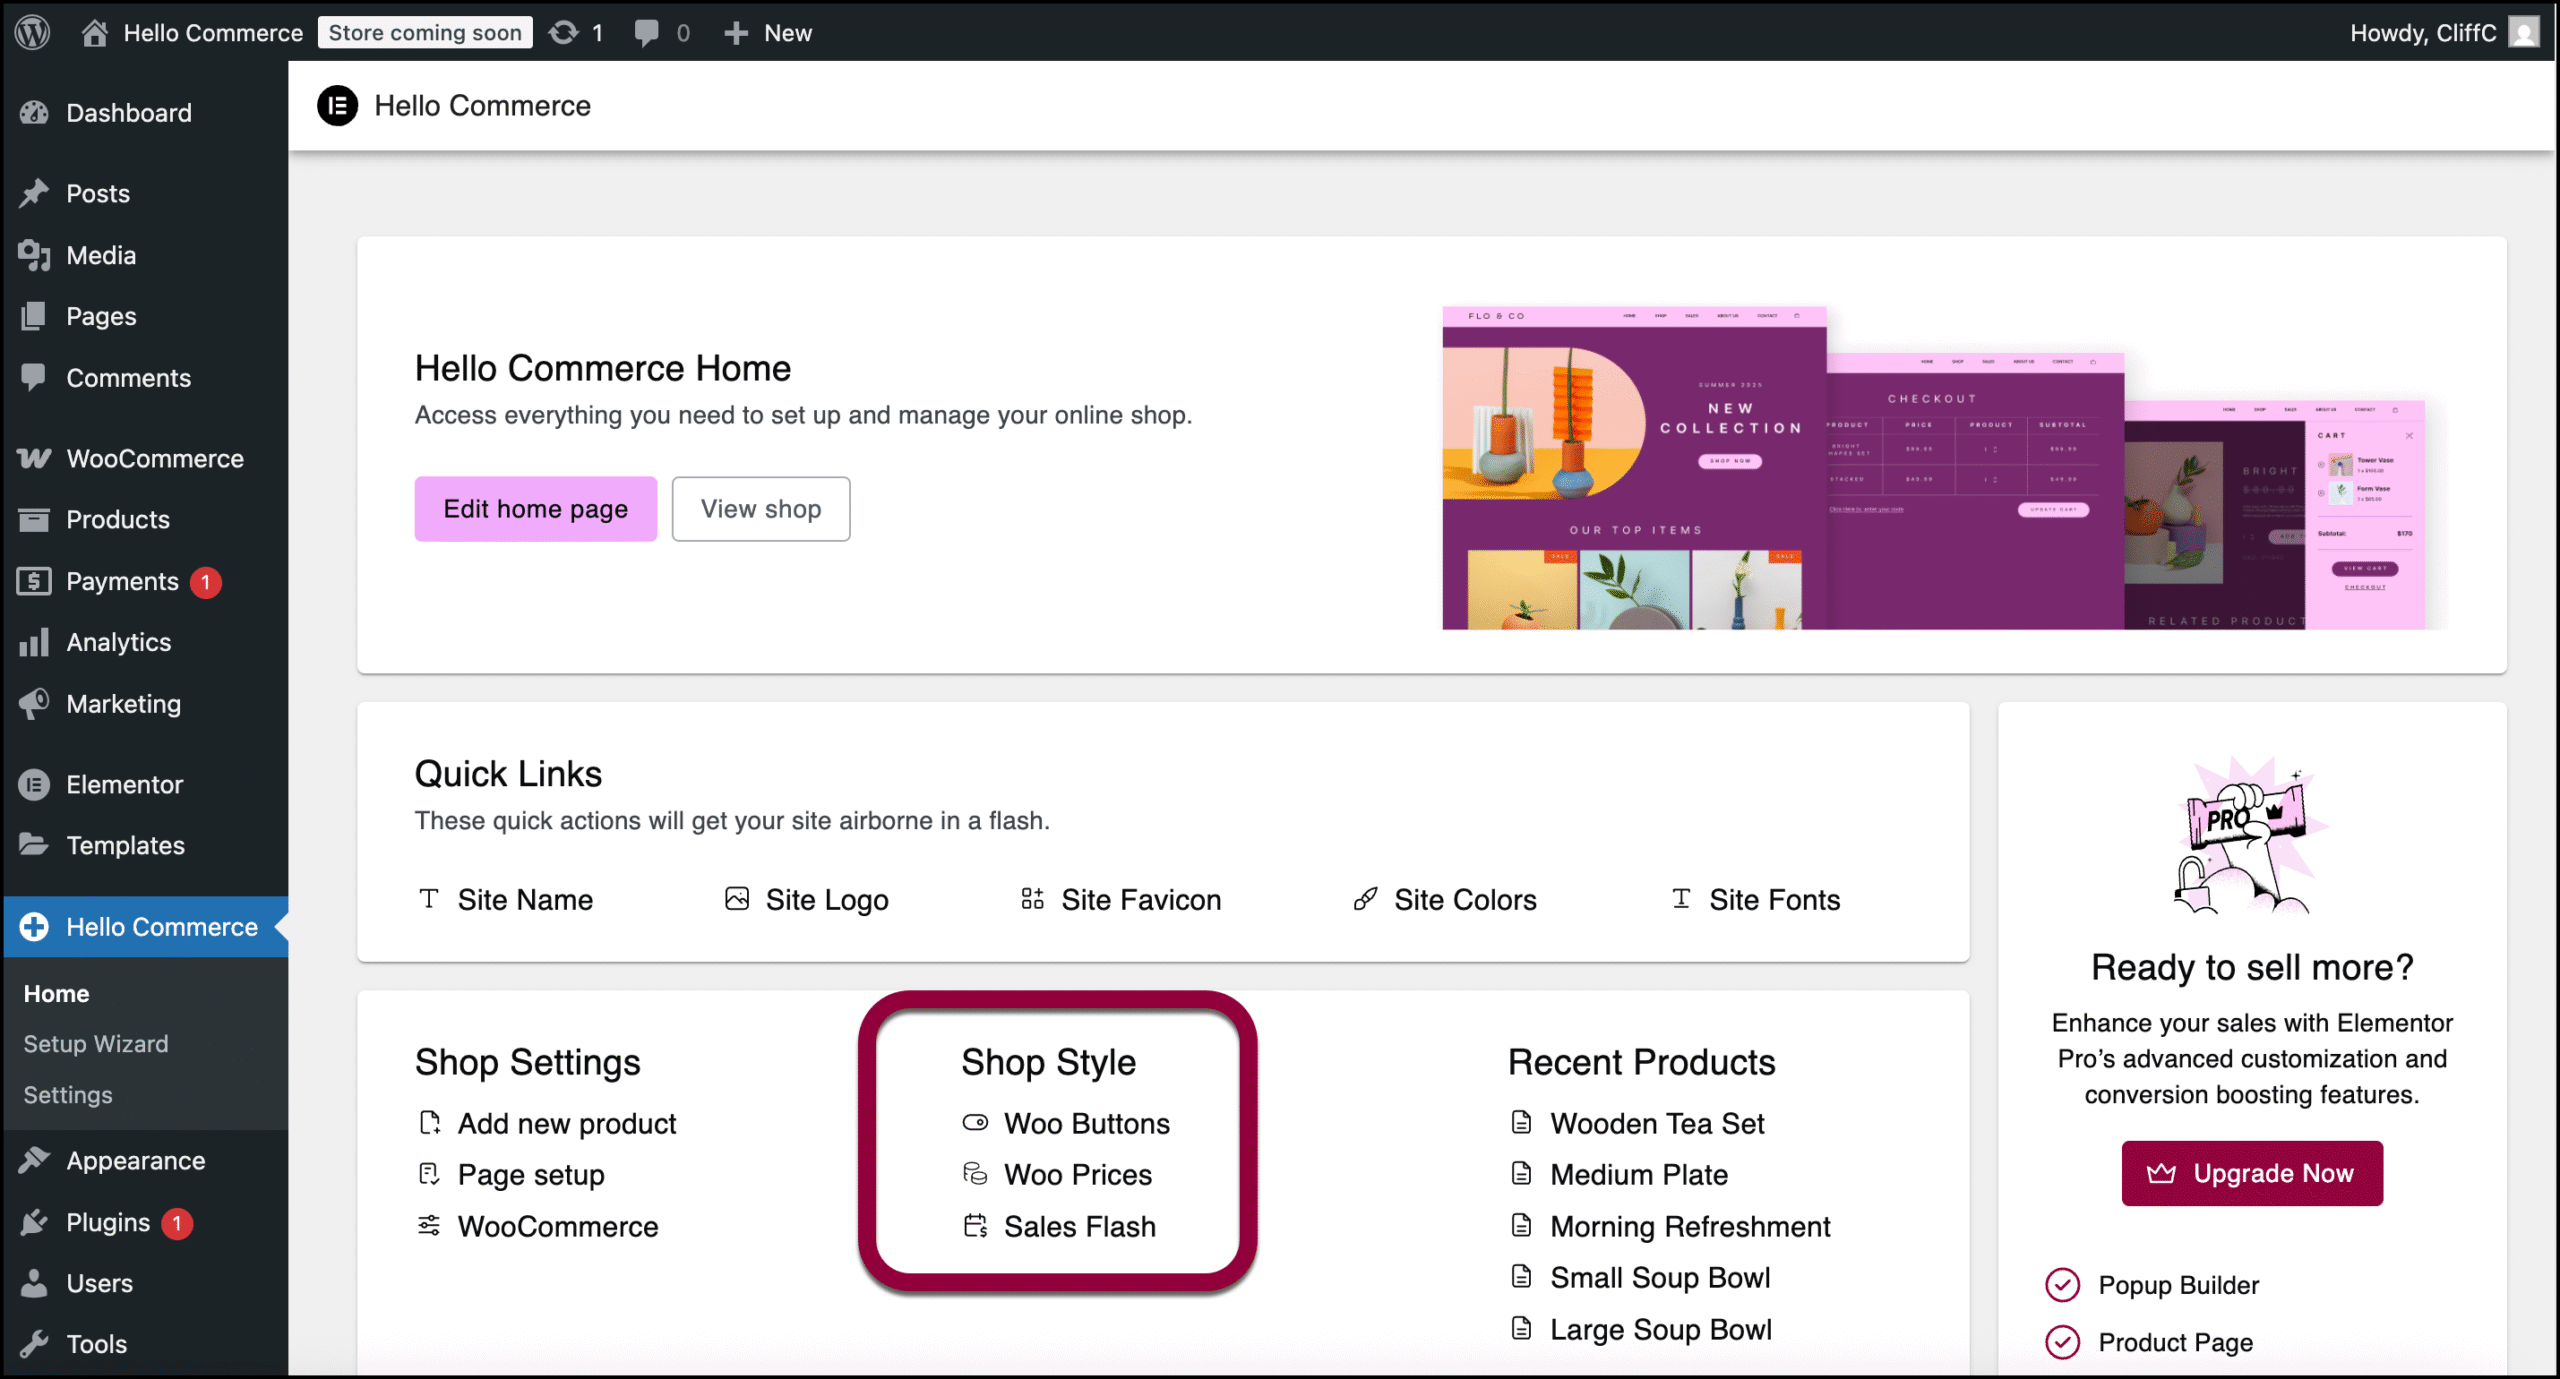
Task: Open the Site Fonts quick link
Action: 1755,899
